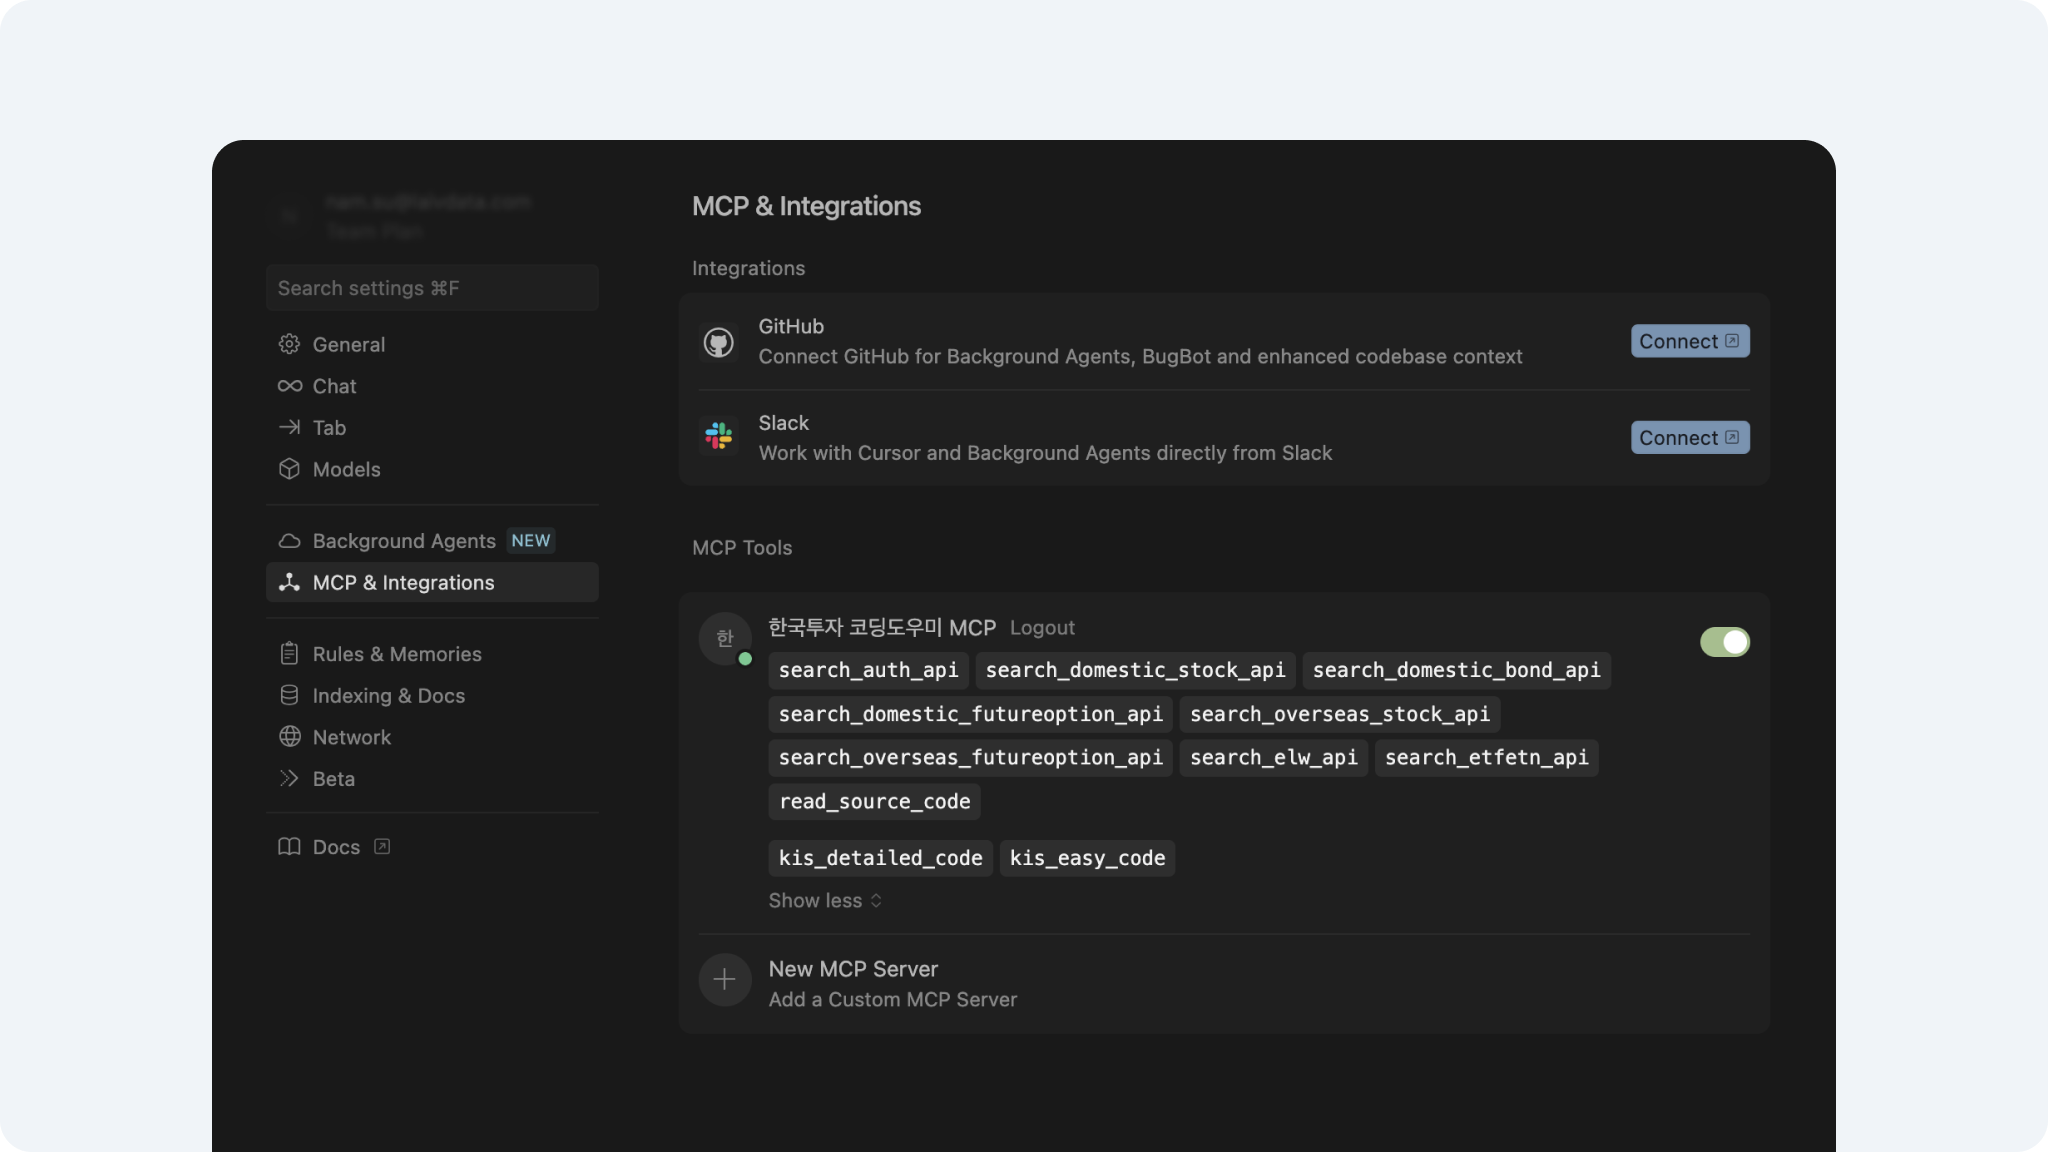Screen dimensions: 2048x1152
Task: Disable the 한국투자 코딩도우미 MCP toggle
Action: 1724,642
